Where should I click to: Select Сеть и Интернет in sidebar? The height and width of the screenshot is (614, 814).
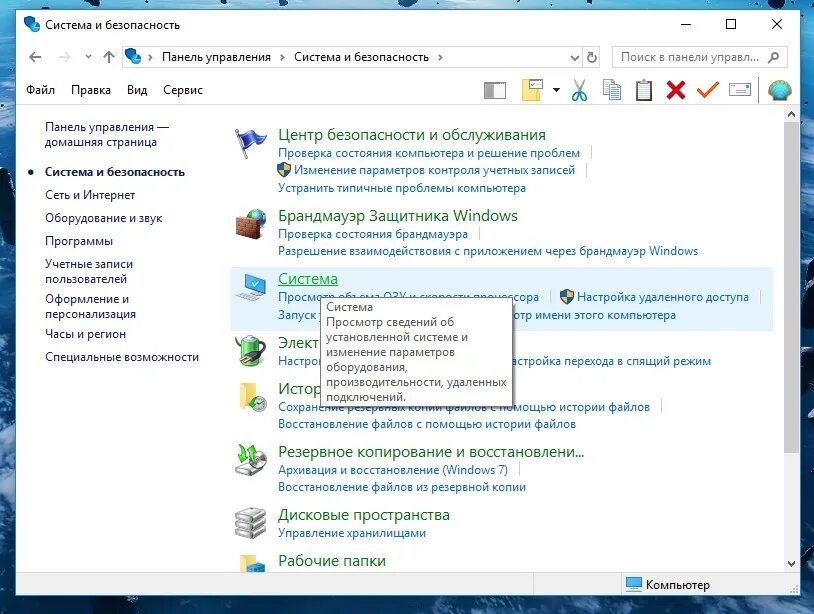(90, 195)
